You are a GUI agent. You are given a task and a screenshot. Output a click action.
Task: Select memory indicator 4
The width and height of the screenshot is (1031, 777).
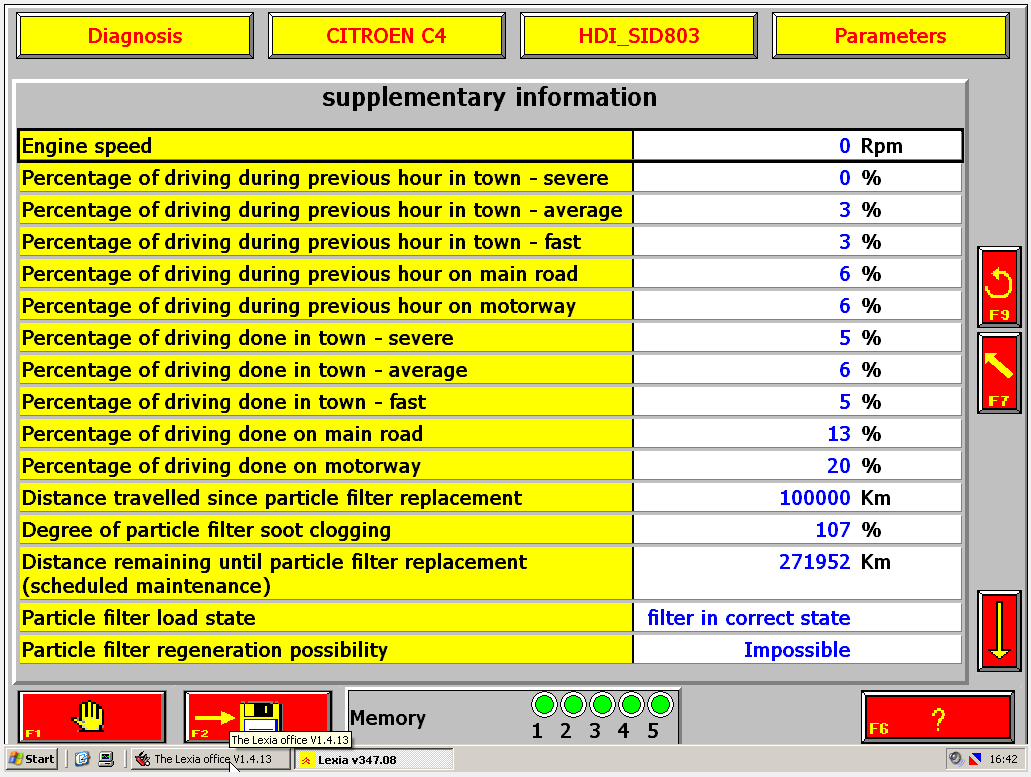[x=631, y=705]
